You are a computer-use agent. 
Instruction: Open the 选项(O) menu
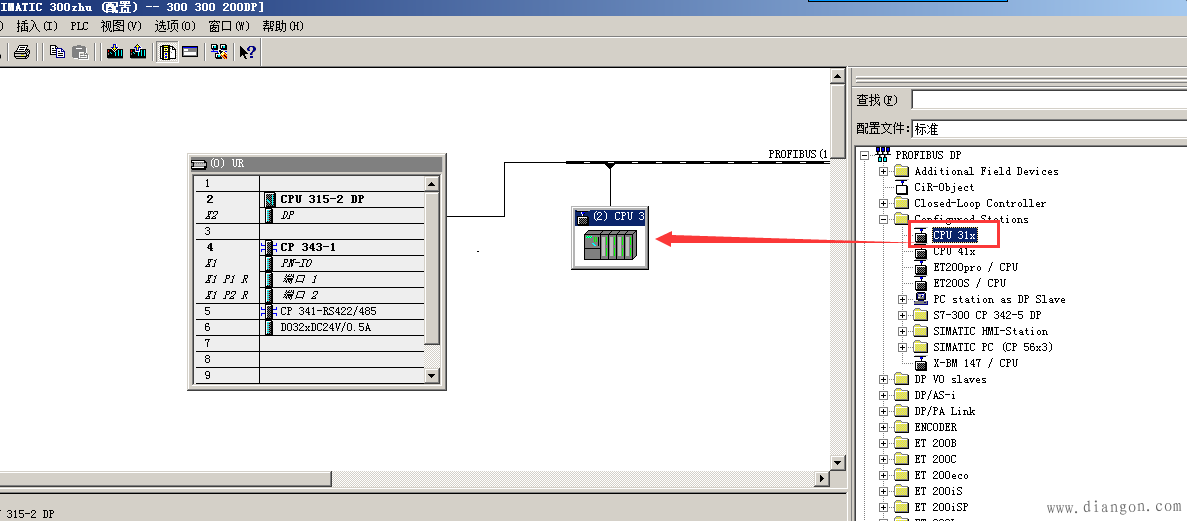(x=175, y=26)
